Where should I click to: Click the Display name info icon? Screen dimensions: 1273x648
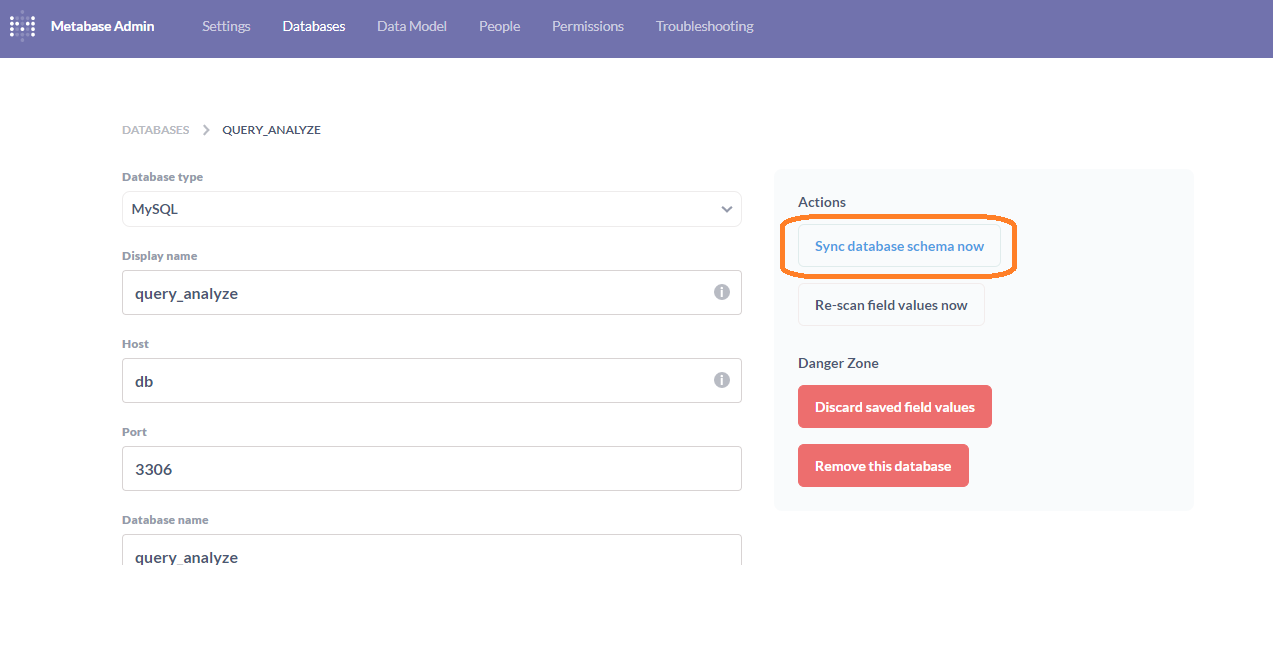(721, 292)
